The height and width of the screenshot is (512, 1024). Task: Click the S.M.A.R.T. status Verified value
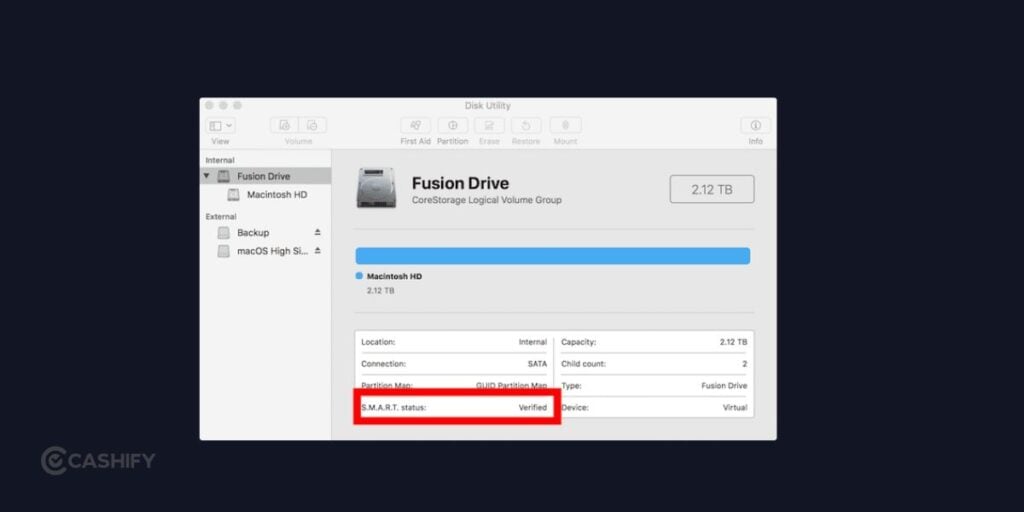pos(533,408)
